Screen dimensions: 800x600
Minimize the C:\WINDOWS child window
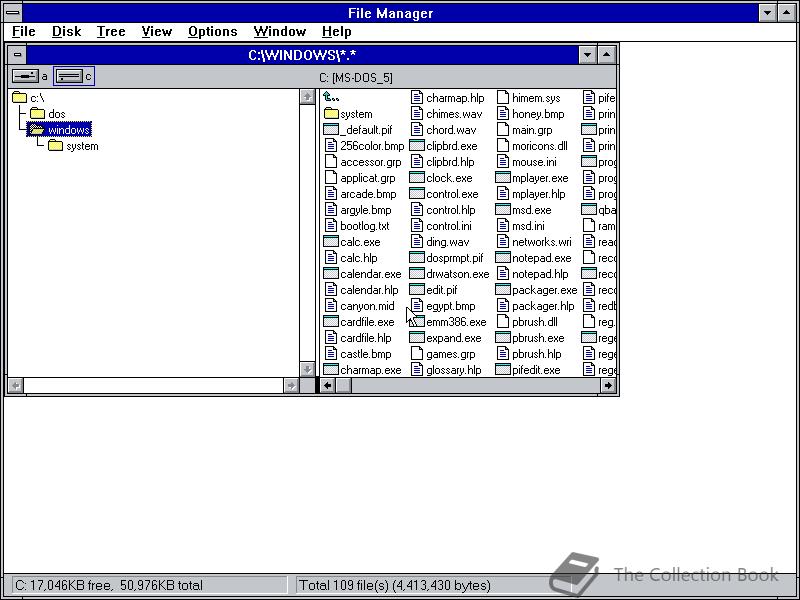587,55
